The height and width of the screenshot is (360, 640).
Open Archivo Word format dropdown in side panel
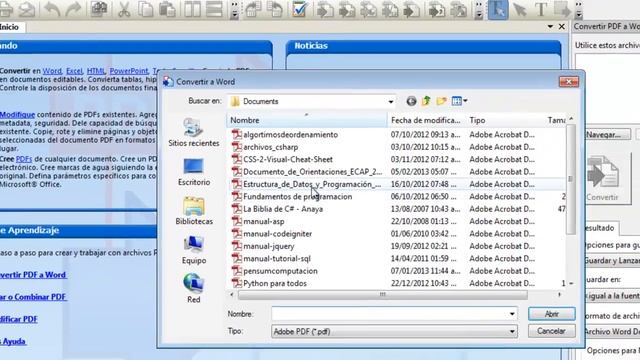coord(612,331)
